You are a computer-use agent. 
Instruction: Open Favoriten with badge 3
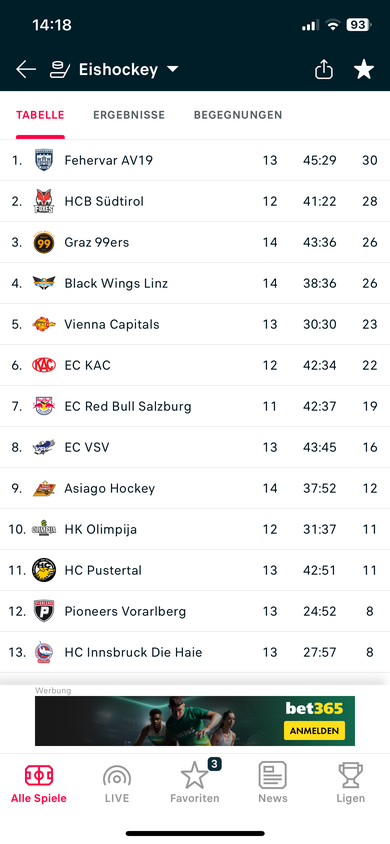coord(195,784)
